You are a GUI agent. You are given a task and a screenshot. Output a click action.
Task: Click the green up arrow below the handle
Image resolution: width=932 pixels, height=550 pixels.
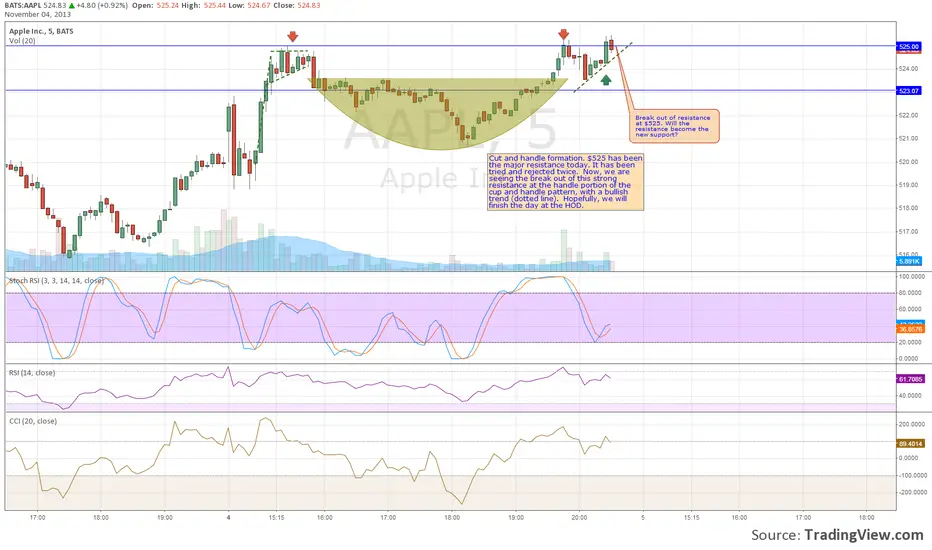606,80
